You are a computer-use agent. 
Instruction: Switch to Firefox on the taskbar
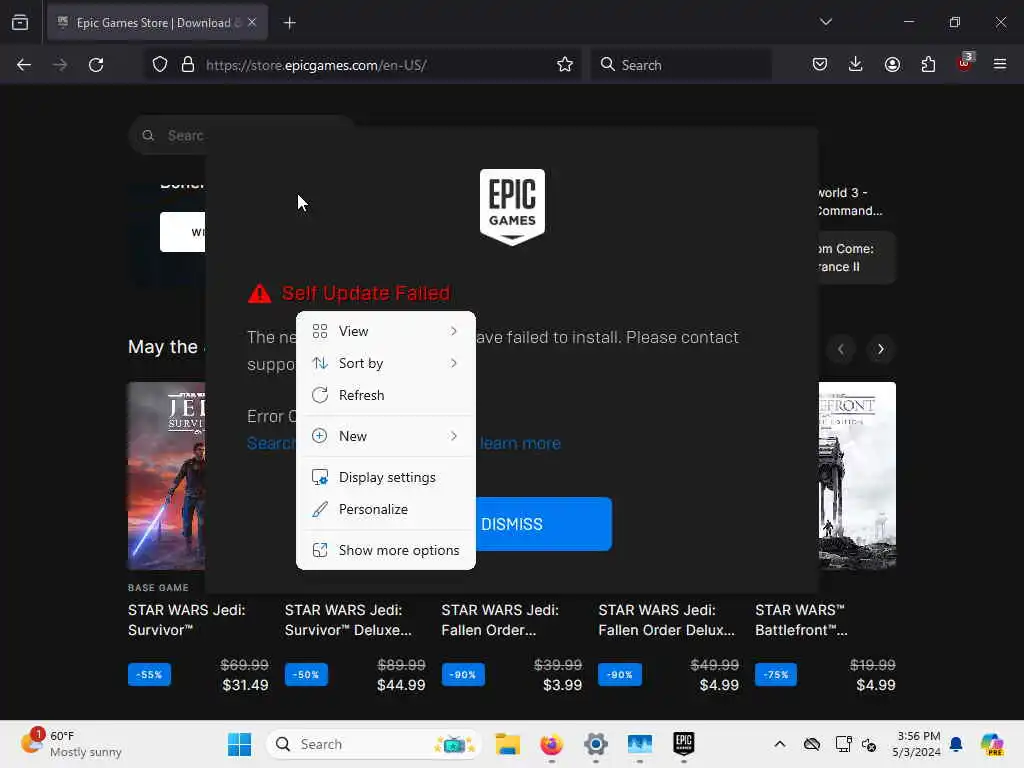(551, 744)
